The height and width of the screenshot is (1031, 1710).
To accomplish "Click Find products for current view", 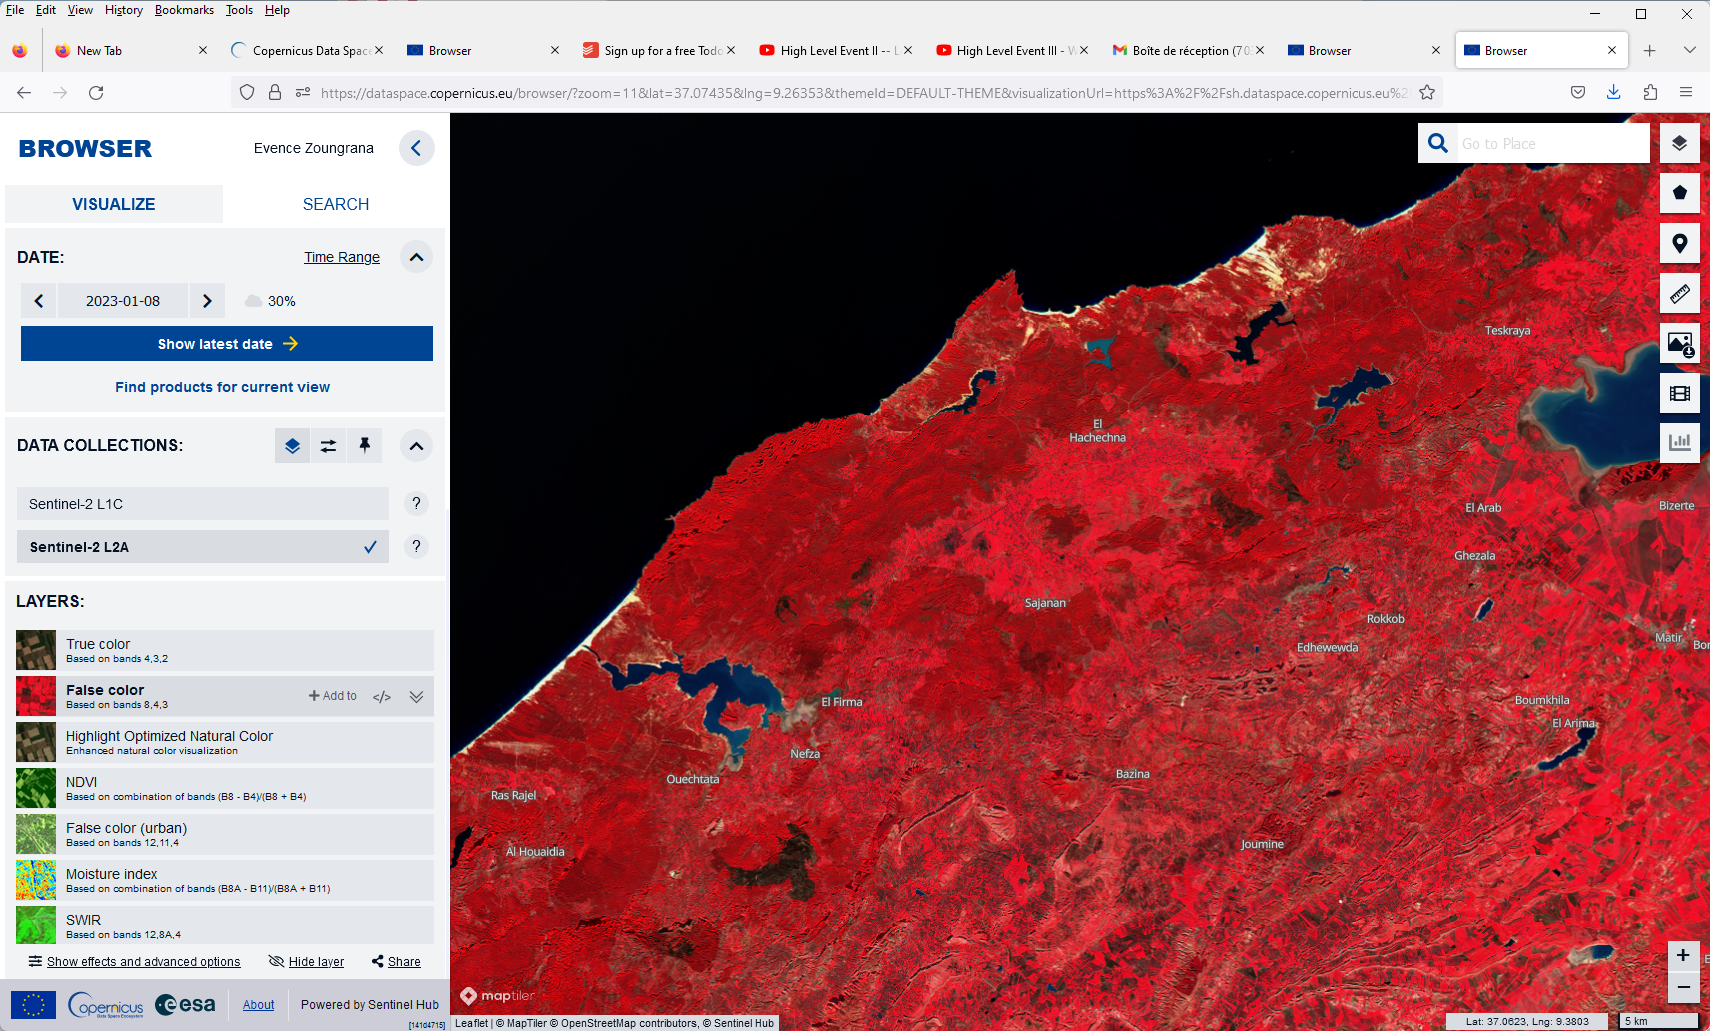I will 222,387.
